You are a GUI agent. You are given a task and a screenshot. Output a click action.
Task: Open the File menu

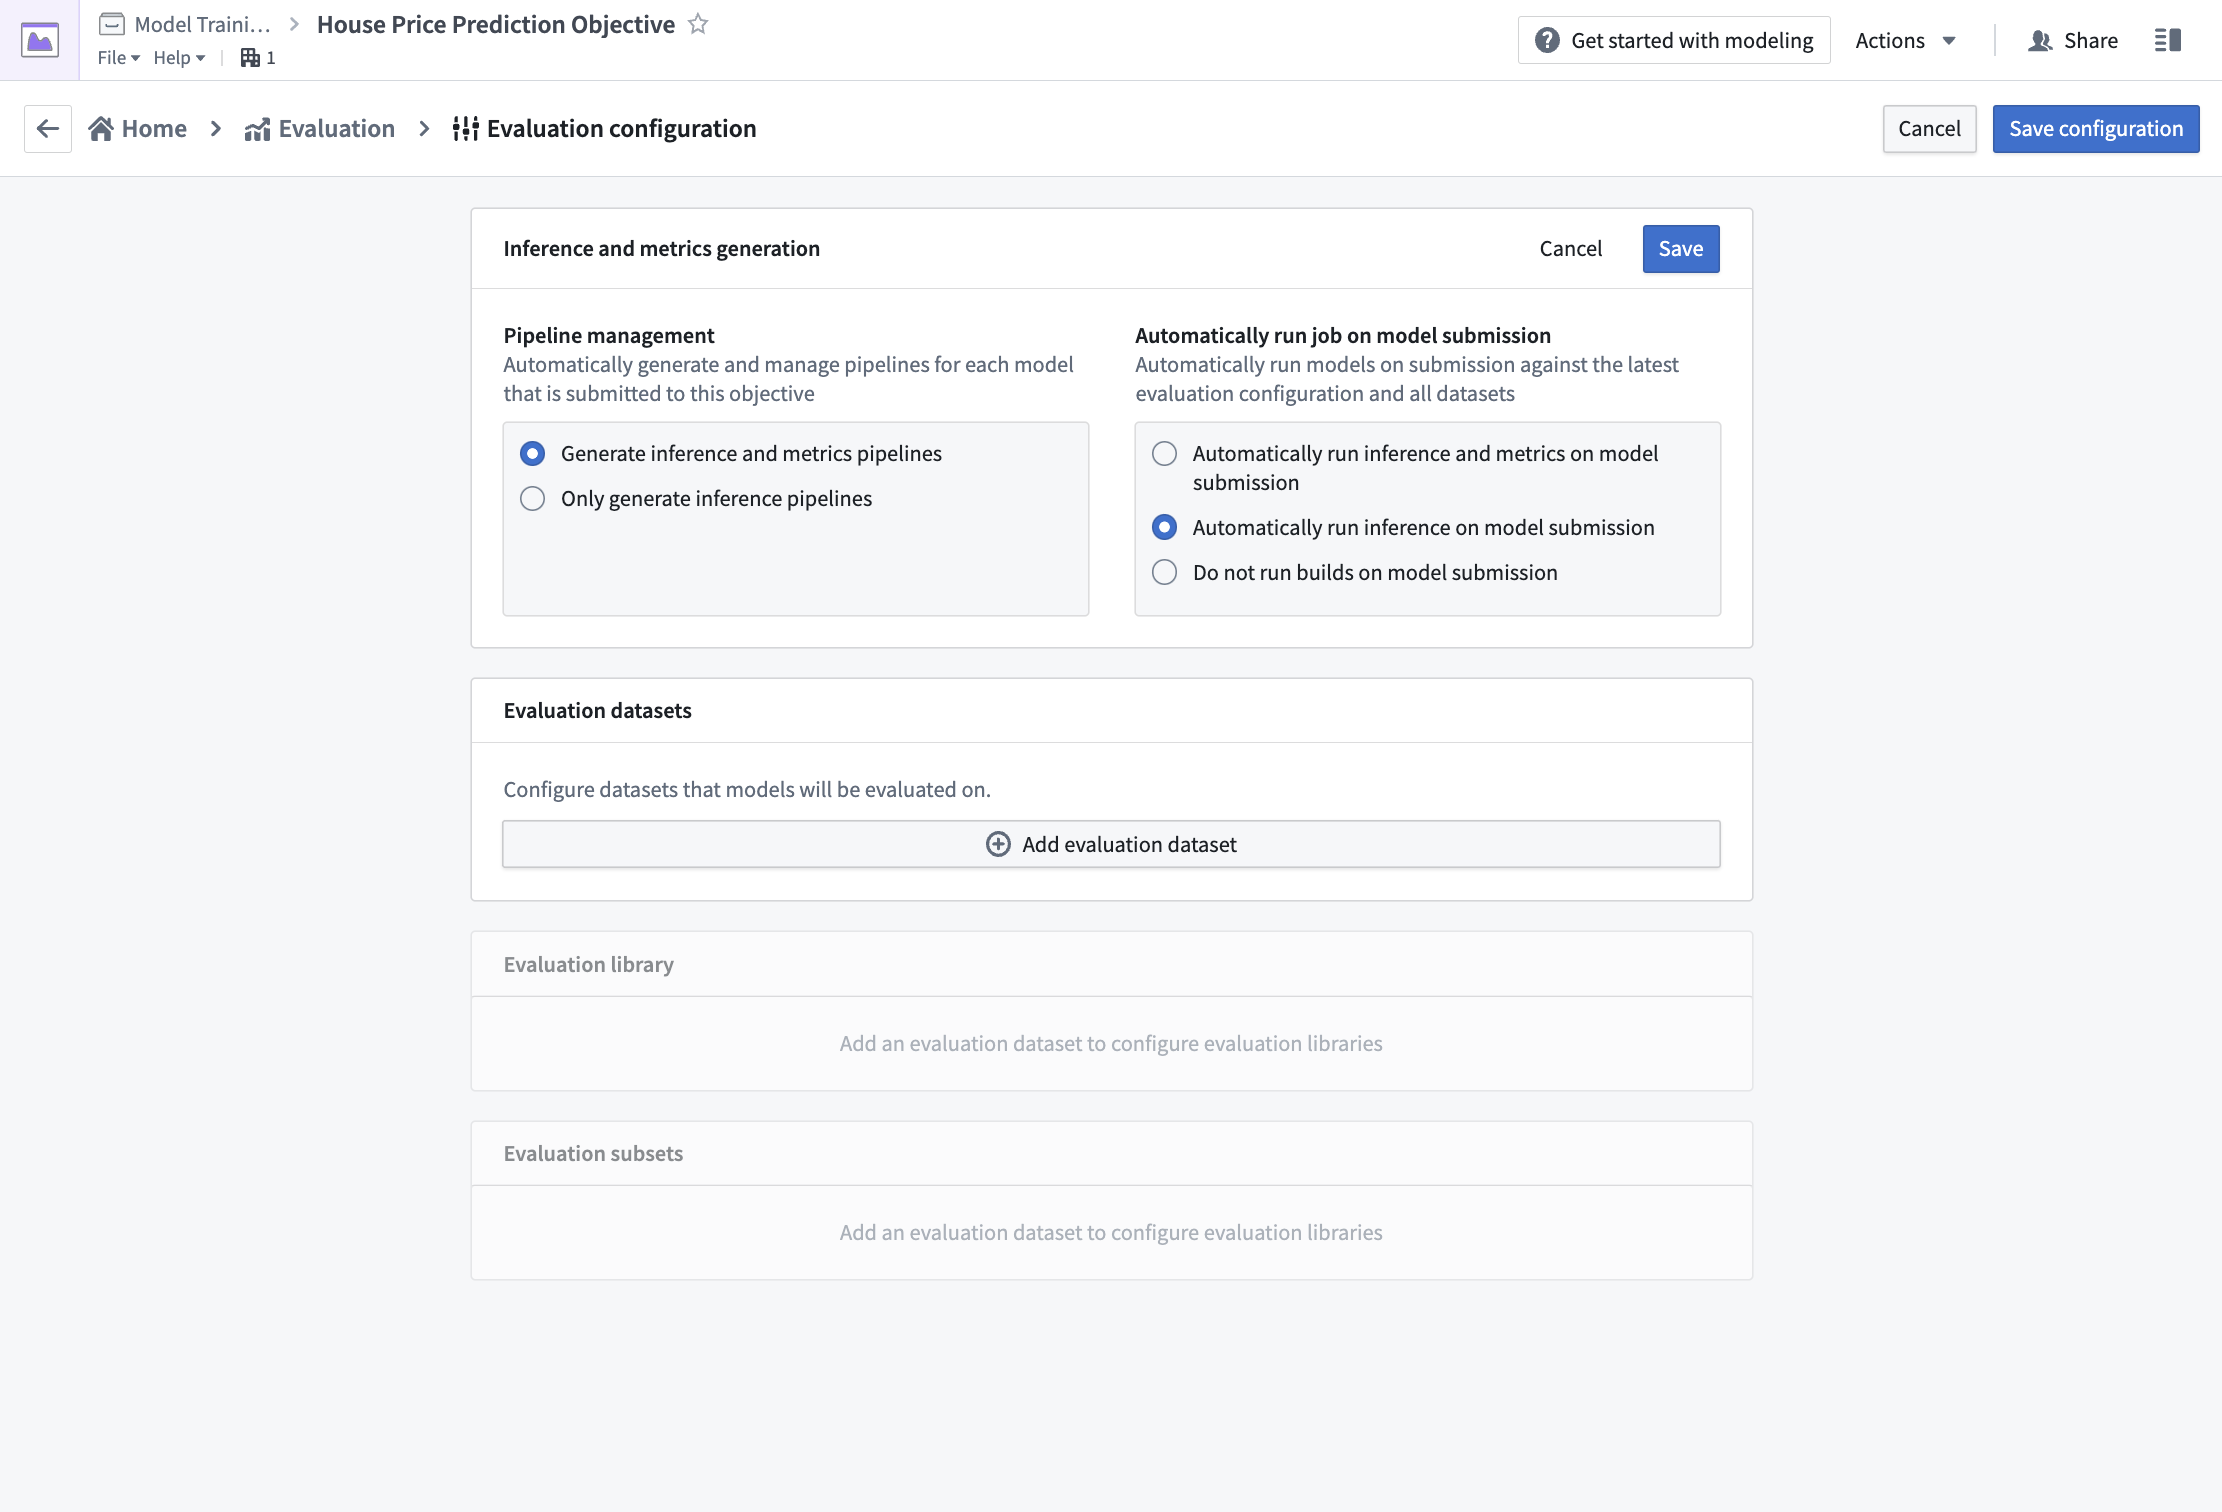(x=118, y=58)
